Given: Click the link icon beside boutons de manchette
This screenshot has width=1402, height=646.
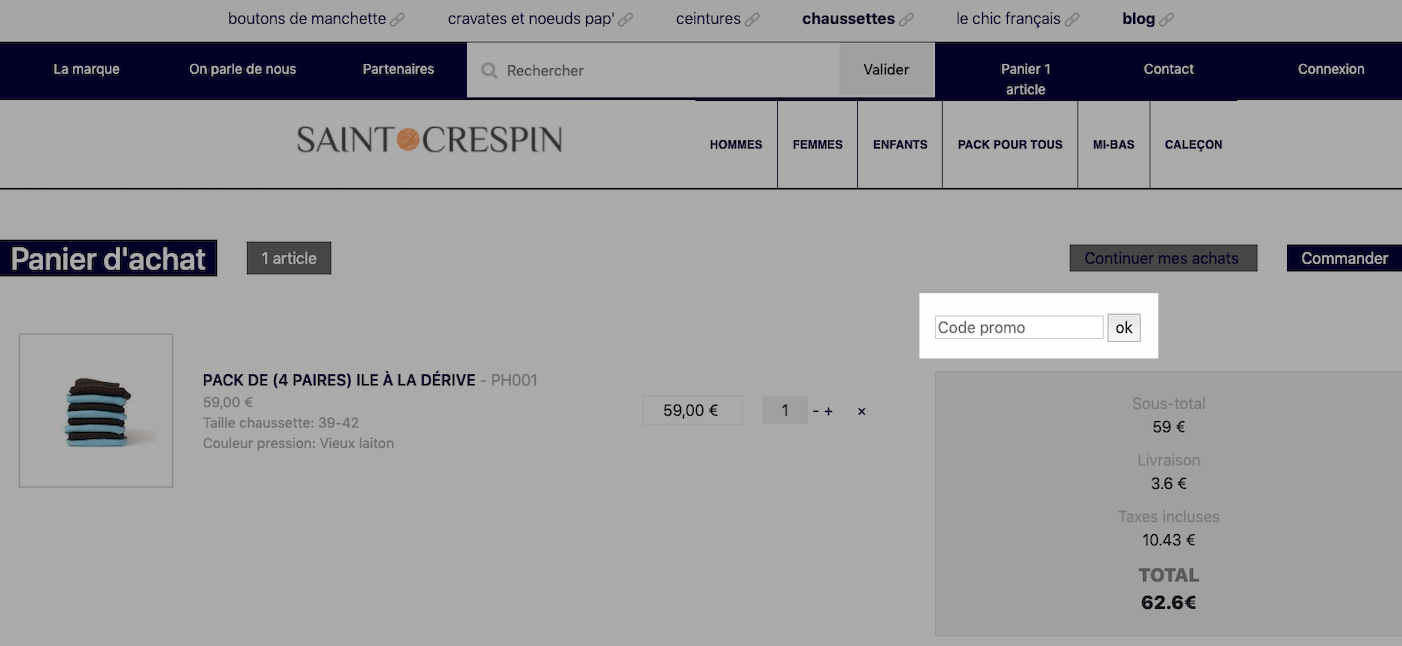Looking at the screenshot, I should coord(398,19).
